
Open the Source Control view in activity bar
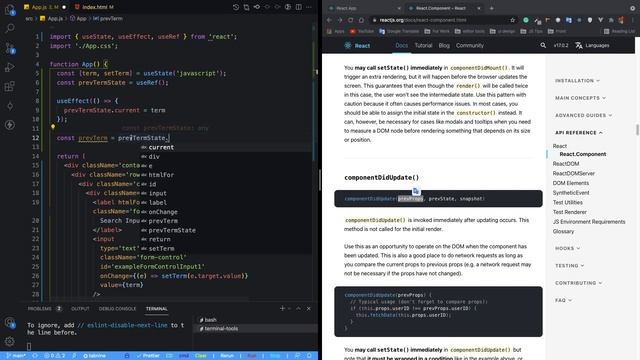pos(9,48)
